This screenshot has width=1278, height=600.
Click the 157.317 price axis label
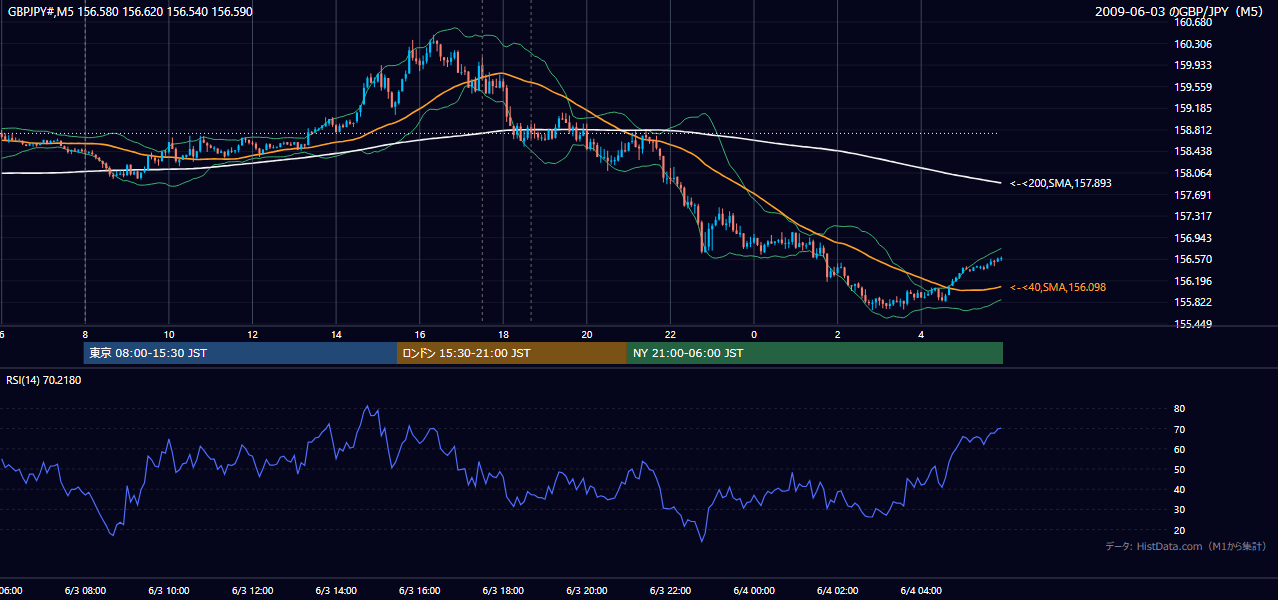1194,216
